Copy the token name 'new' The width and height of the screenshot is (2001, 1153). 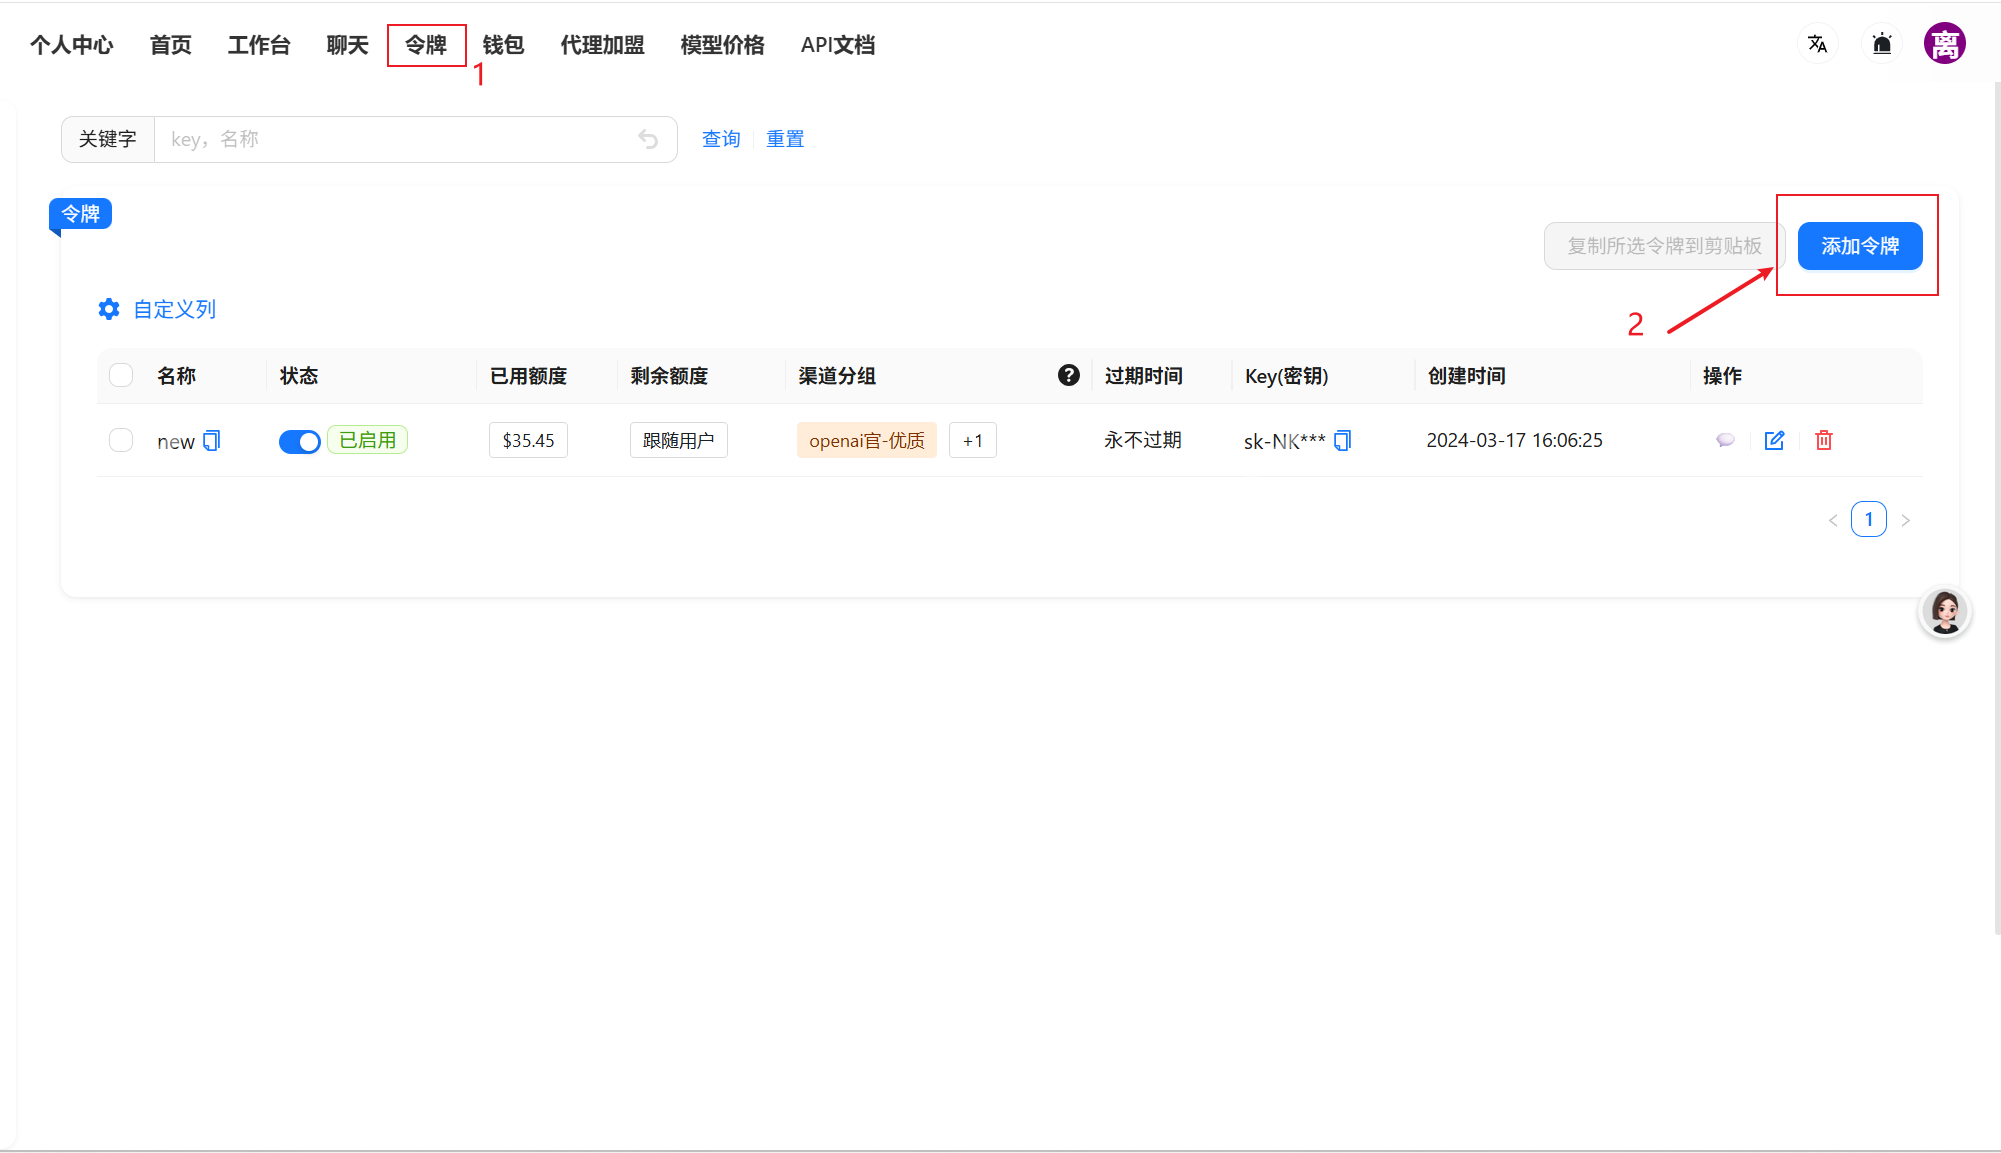212,441
